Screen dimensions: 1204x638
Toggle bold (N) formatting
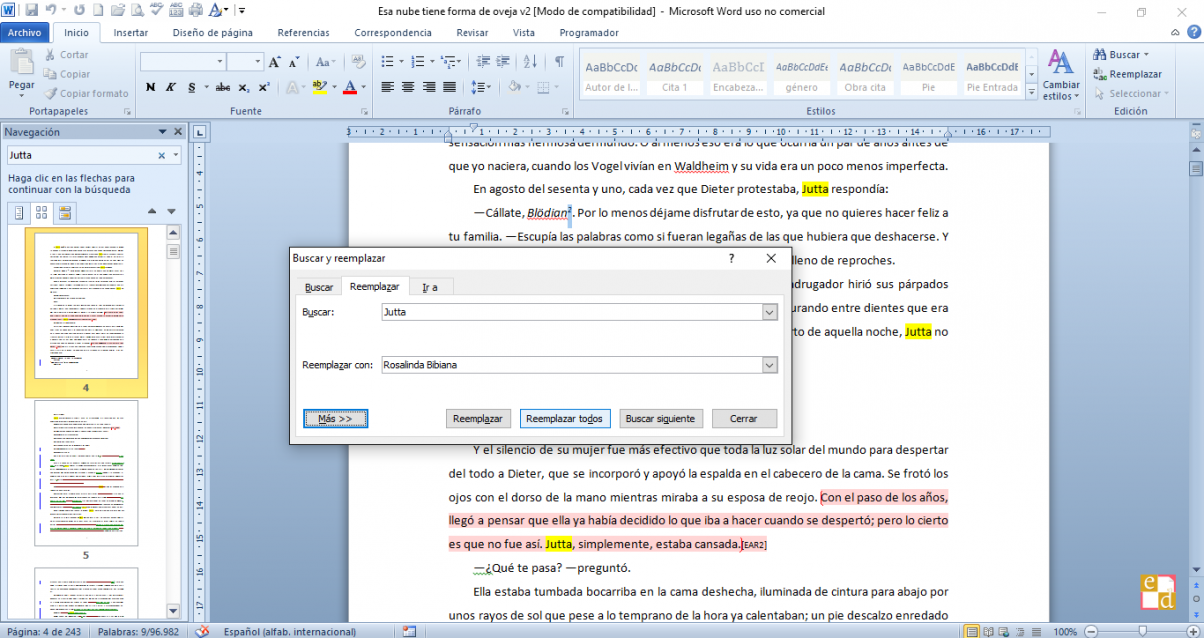[150, 87]
